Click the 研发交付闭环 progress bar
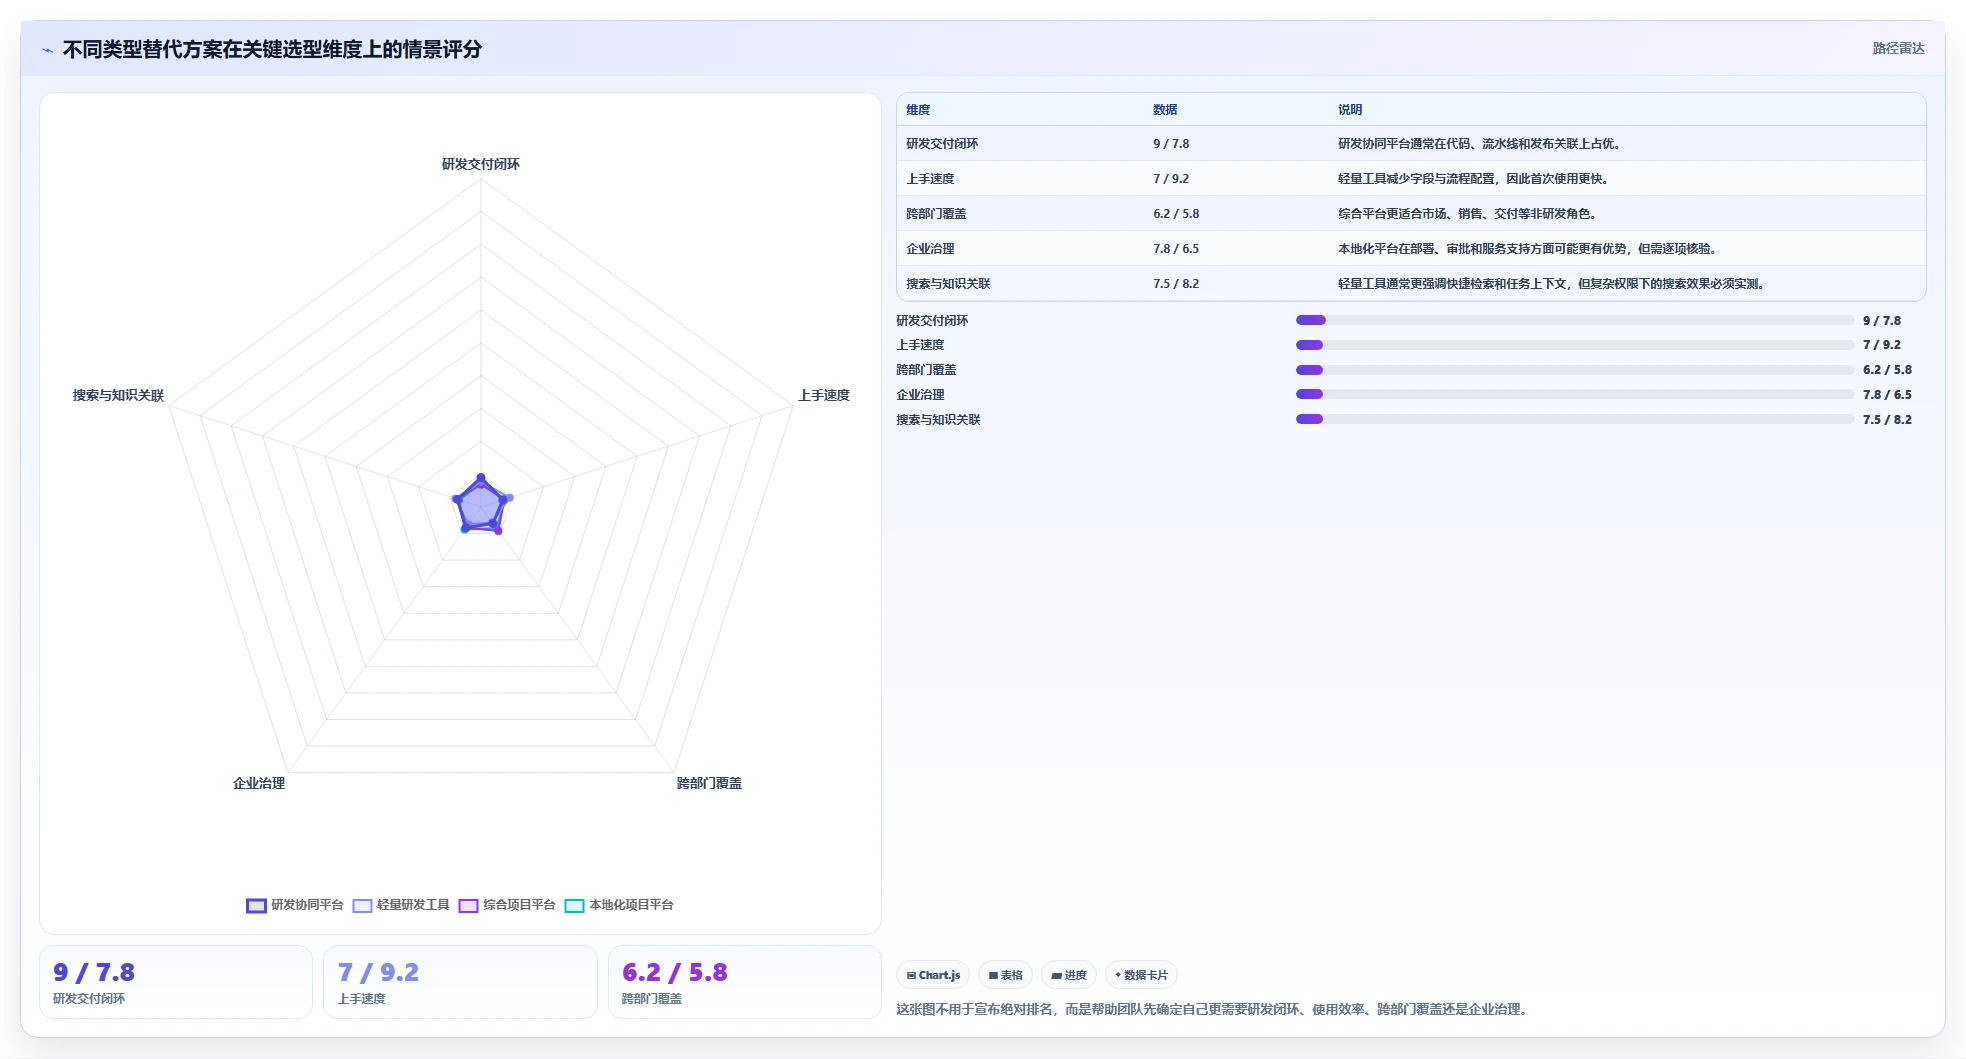The height and width of the screenshot is (1059, 1966). [1575, 320]
